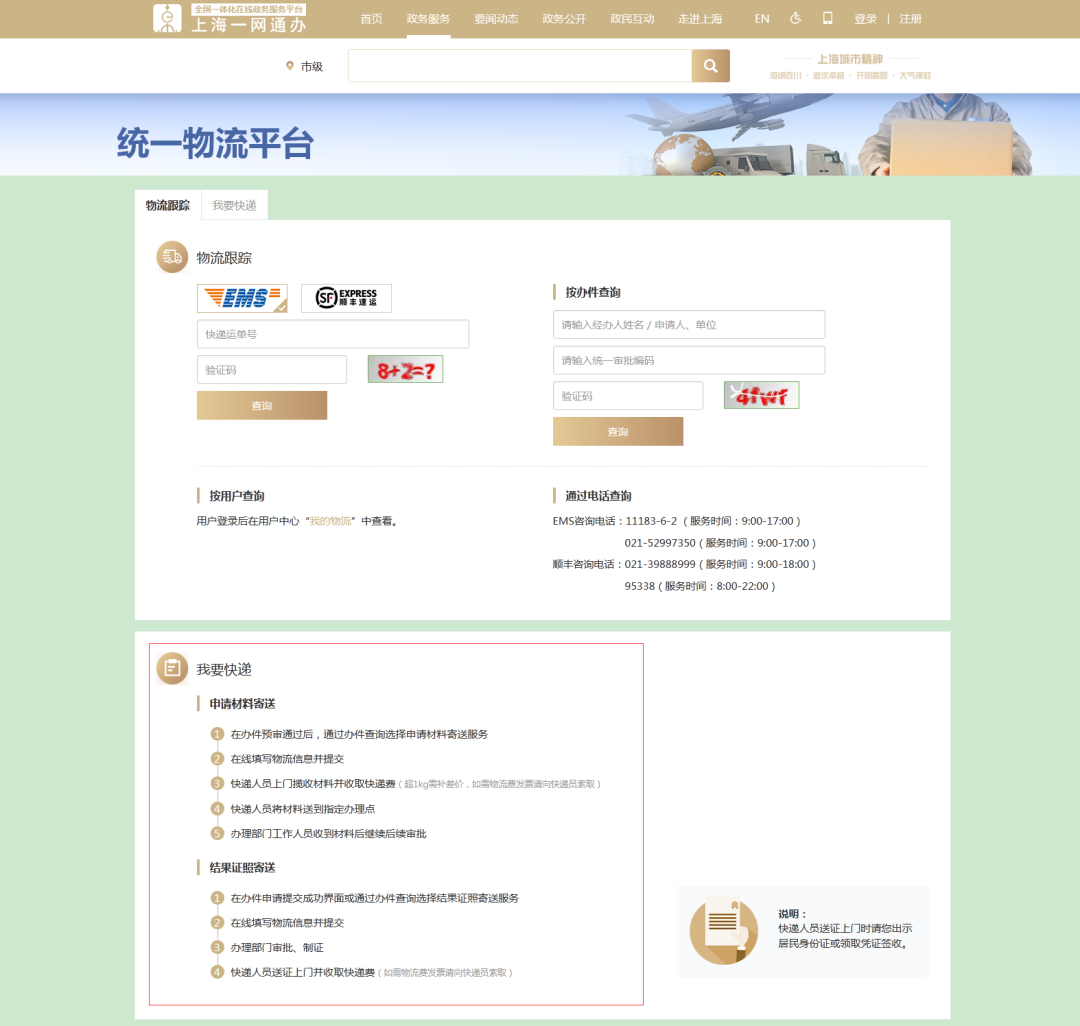
Task: Switch language to EN
Action: tap(762, 19)
